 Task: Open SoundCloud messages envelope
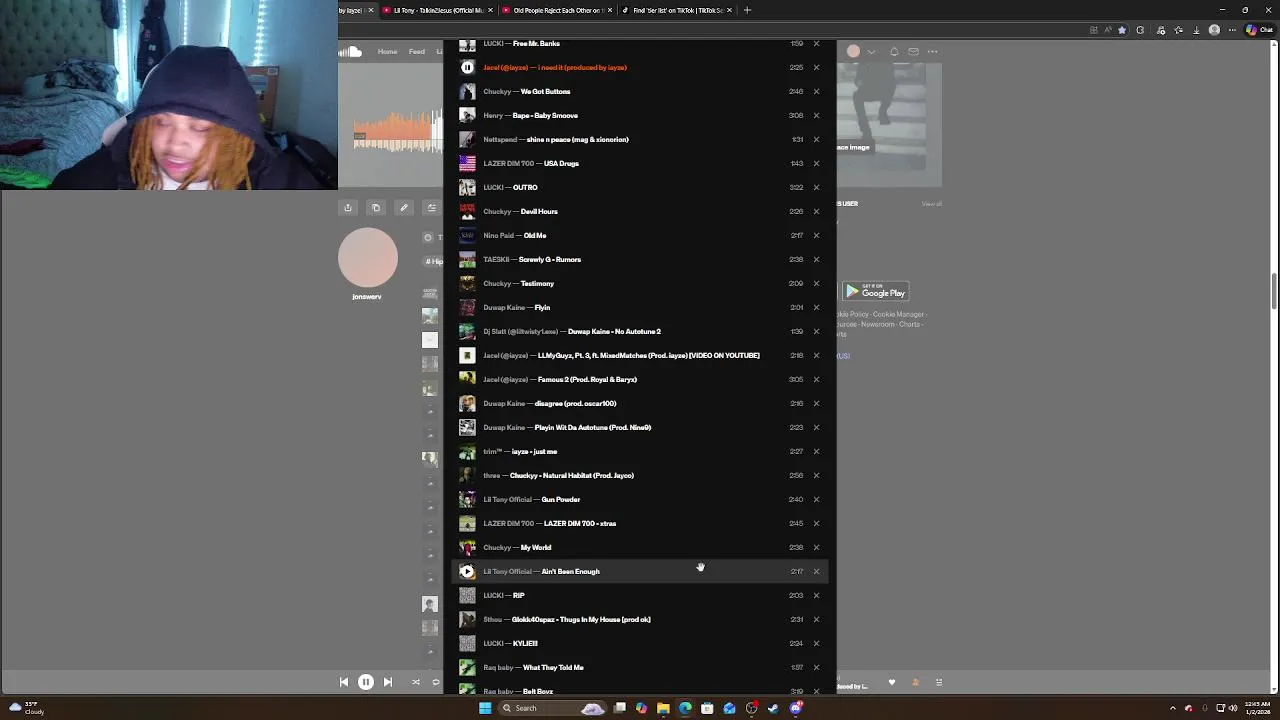point(913,52)
